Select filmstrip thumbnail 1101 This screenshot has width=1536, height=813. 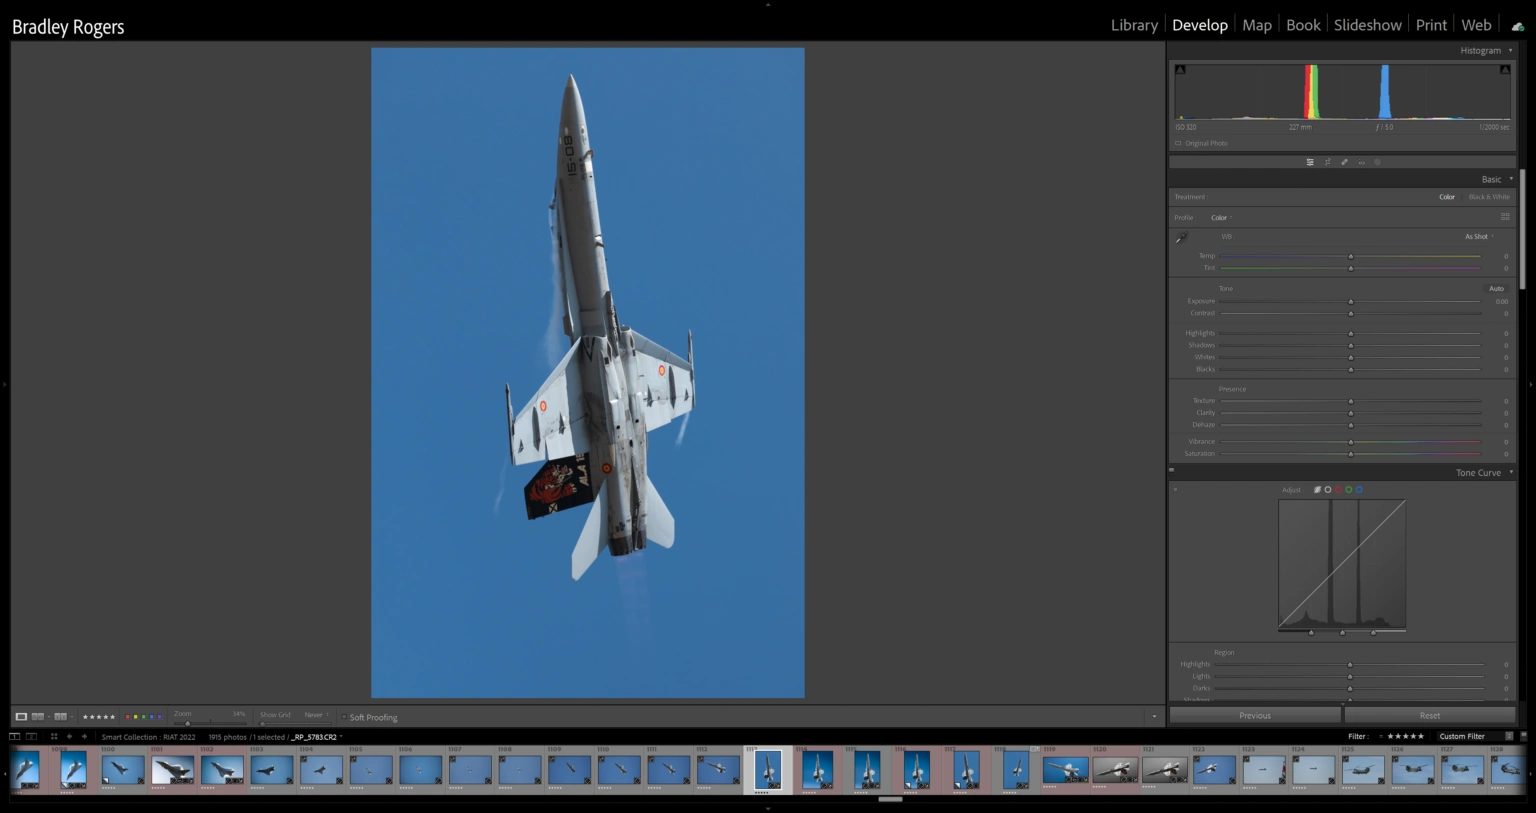tap(172, 770)
